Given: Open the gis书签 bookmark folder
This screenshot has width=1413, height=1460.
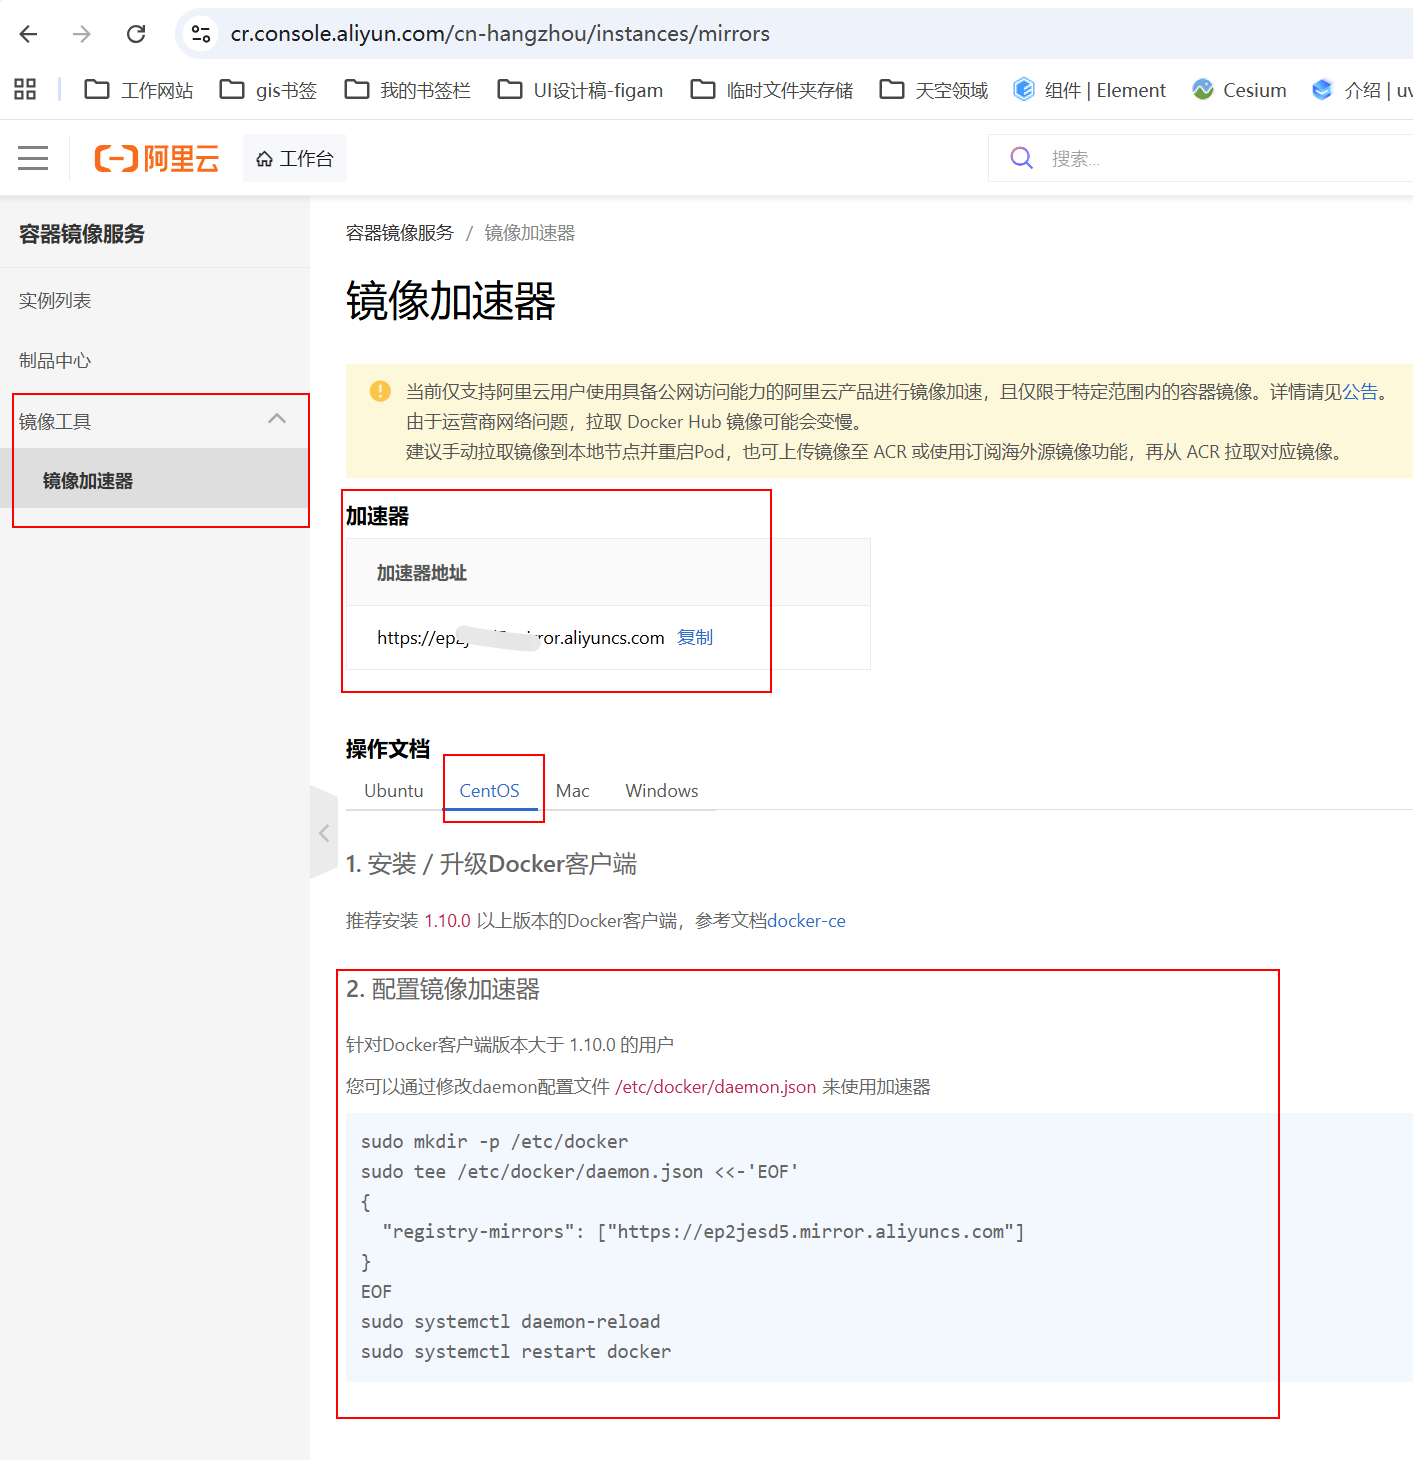Looking at the screenshot, I should pyautogui.click(x=268, y=90).
